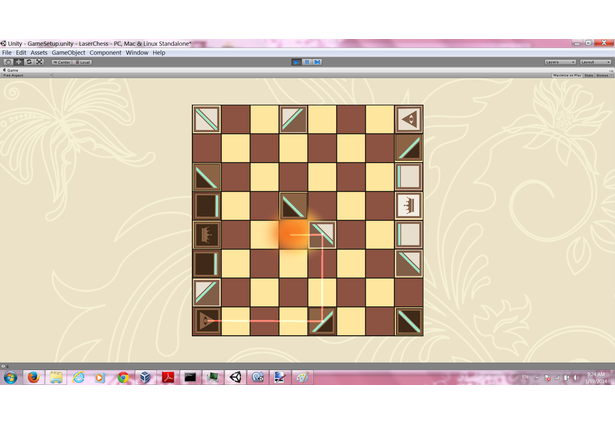Switch to the Unity taskbar icon
The width and height of the screenshot is (615, 424).
pos(235,377)
